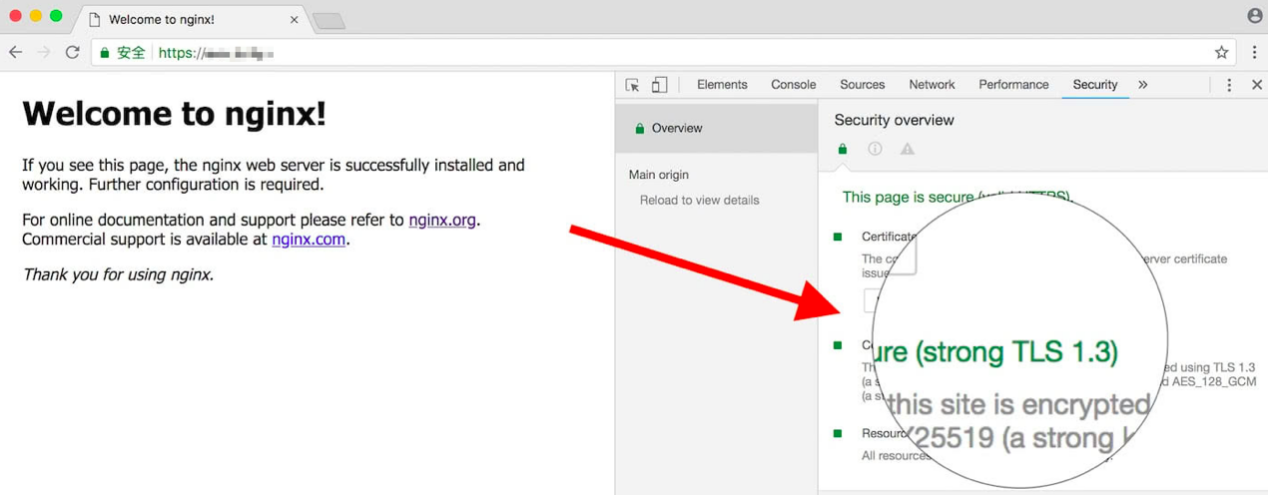Image resolution: width=1268 pixels, height=495 pixels.
Task: Close the 'Welcome to nginx!' tab
Action: coord(293,20)
